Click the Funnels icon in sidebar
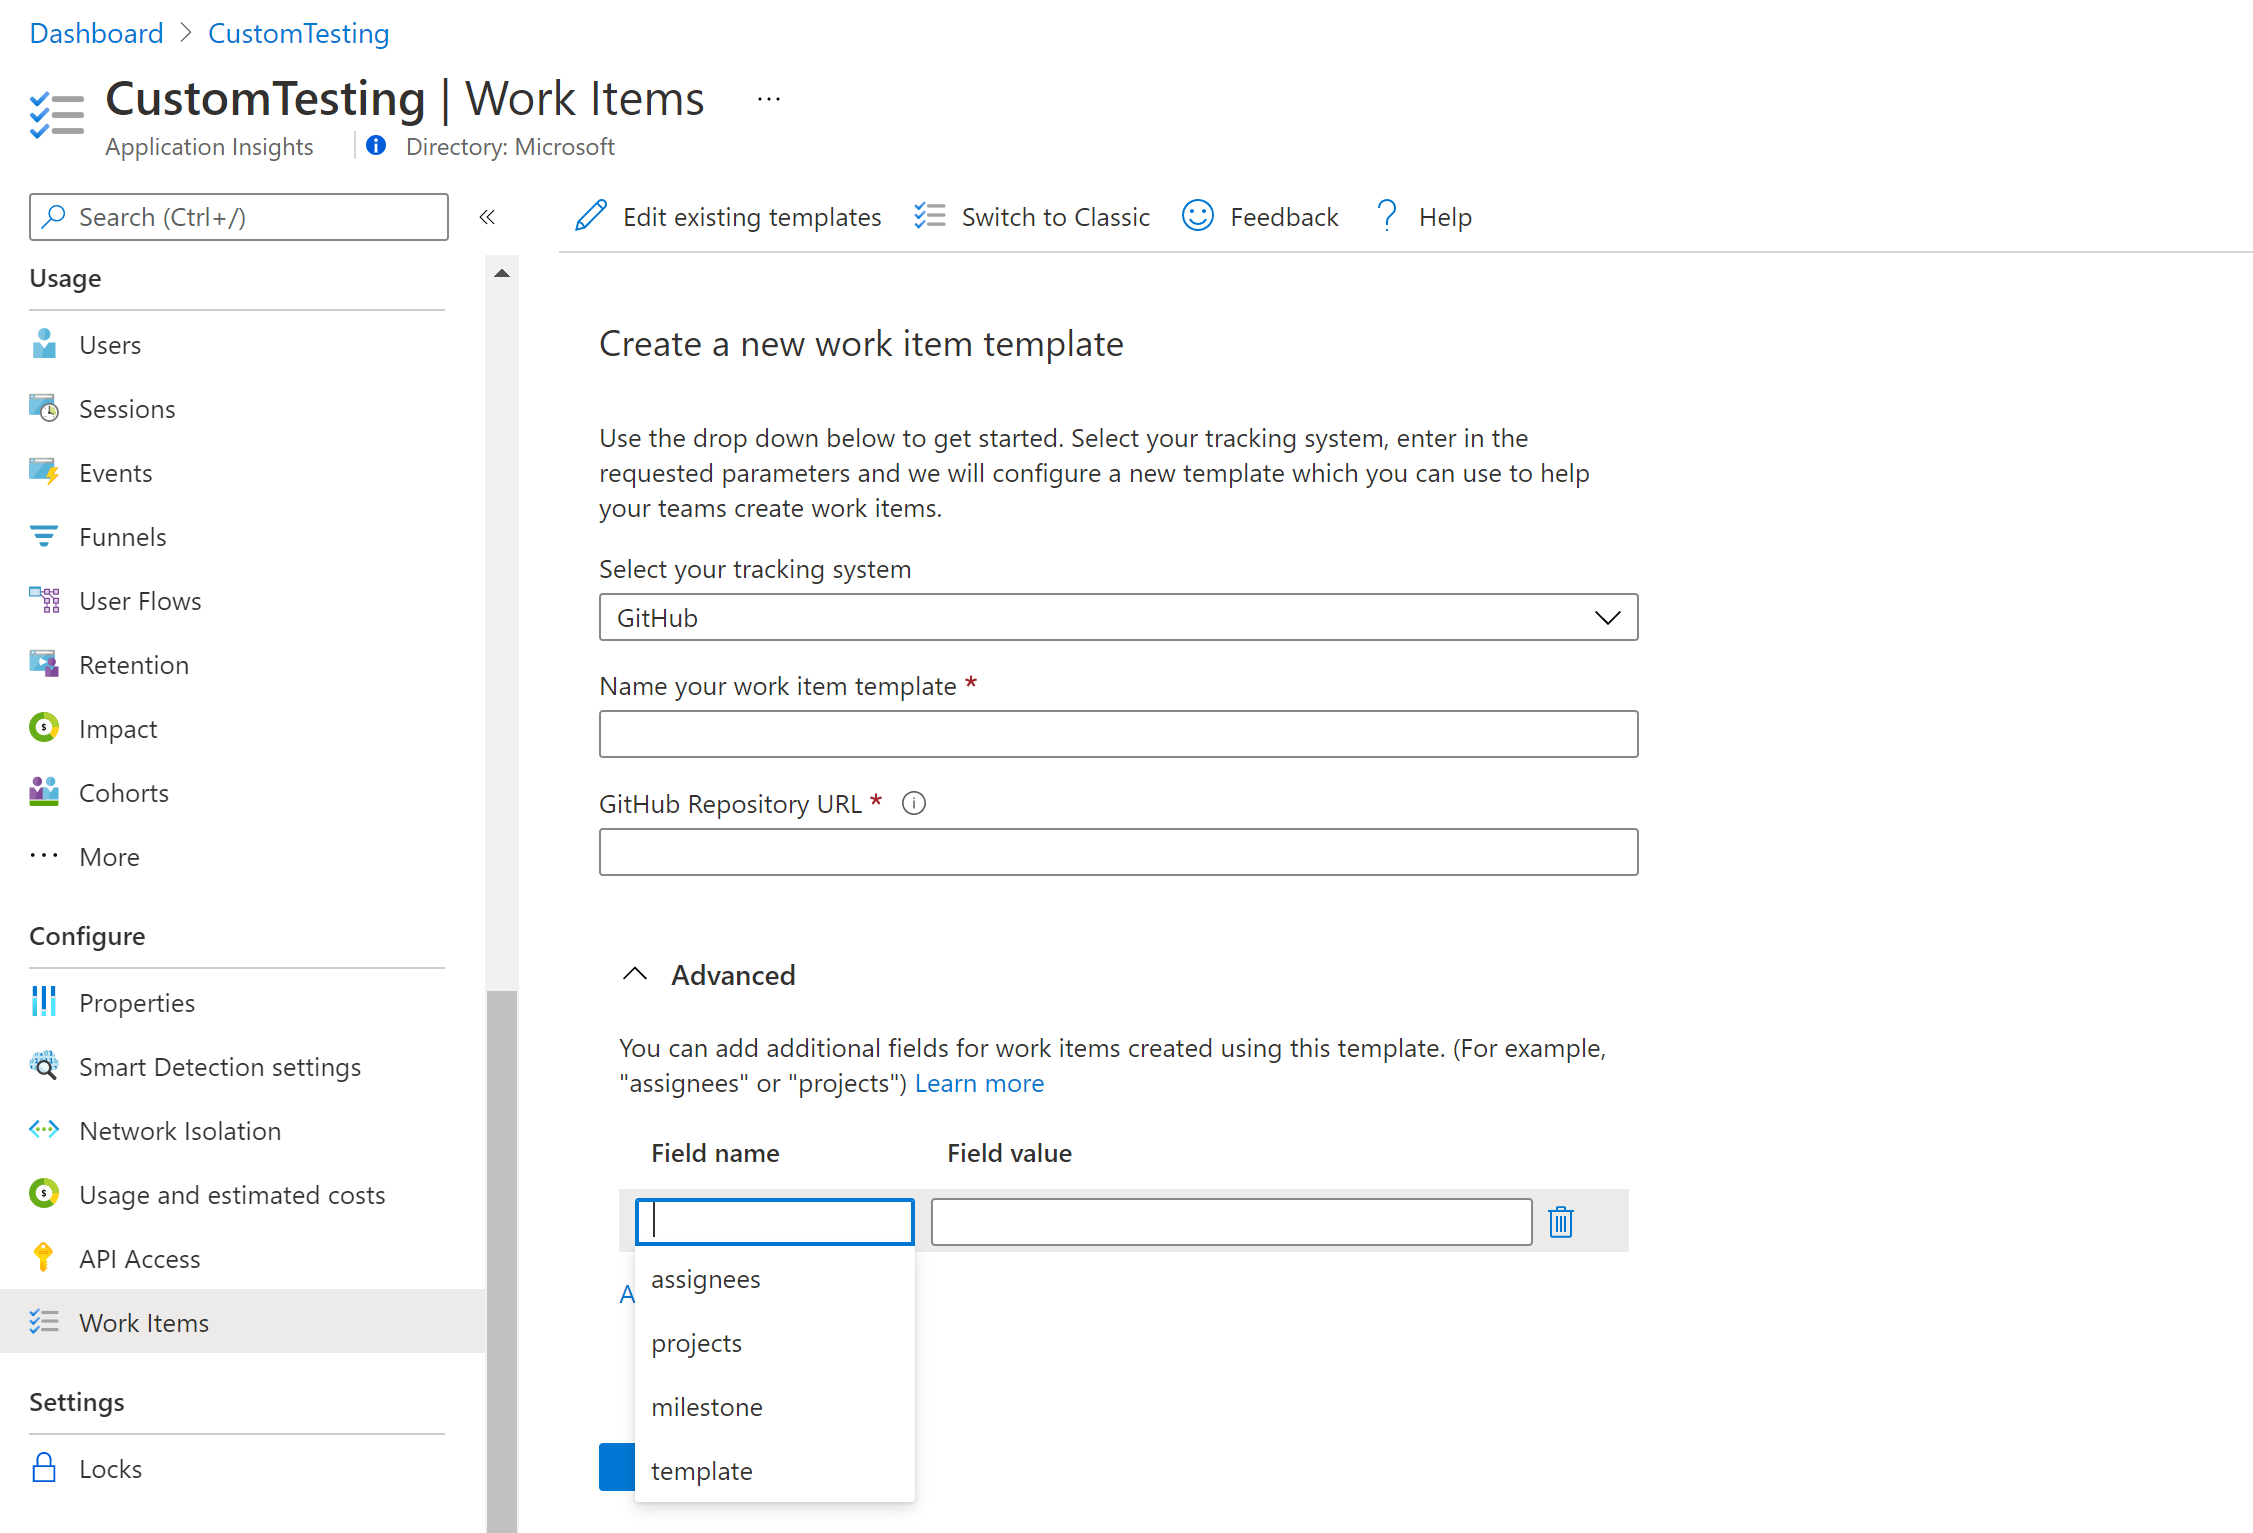The image size is (2253, 1533). tap(44, 536)
